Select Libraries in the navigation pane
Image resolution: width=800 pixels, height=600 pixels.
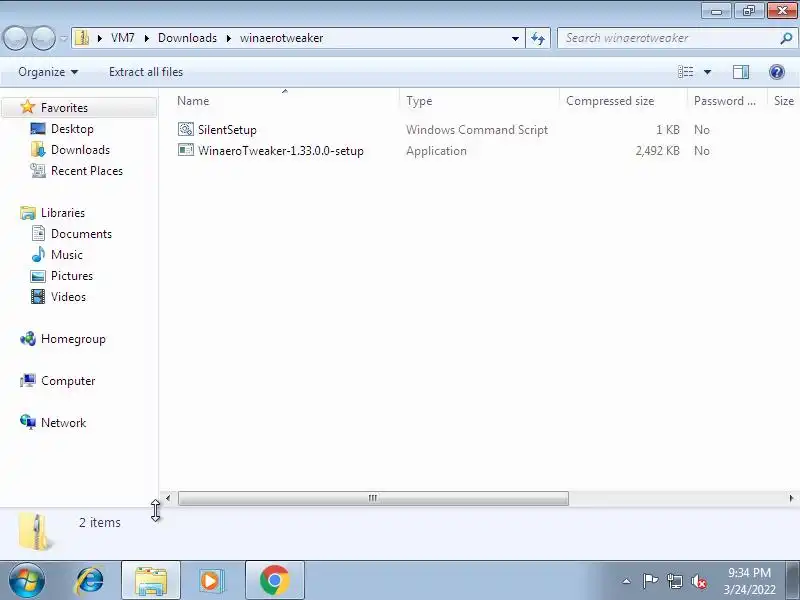[63, 212]
